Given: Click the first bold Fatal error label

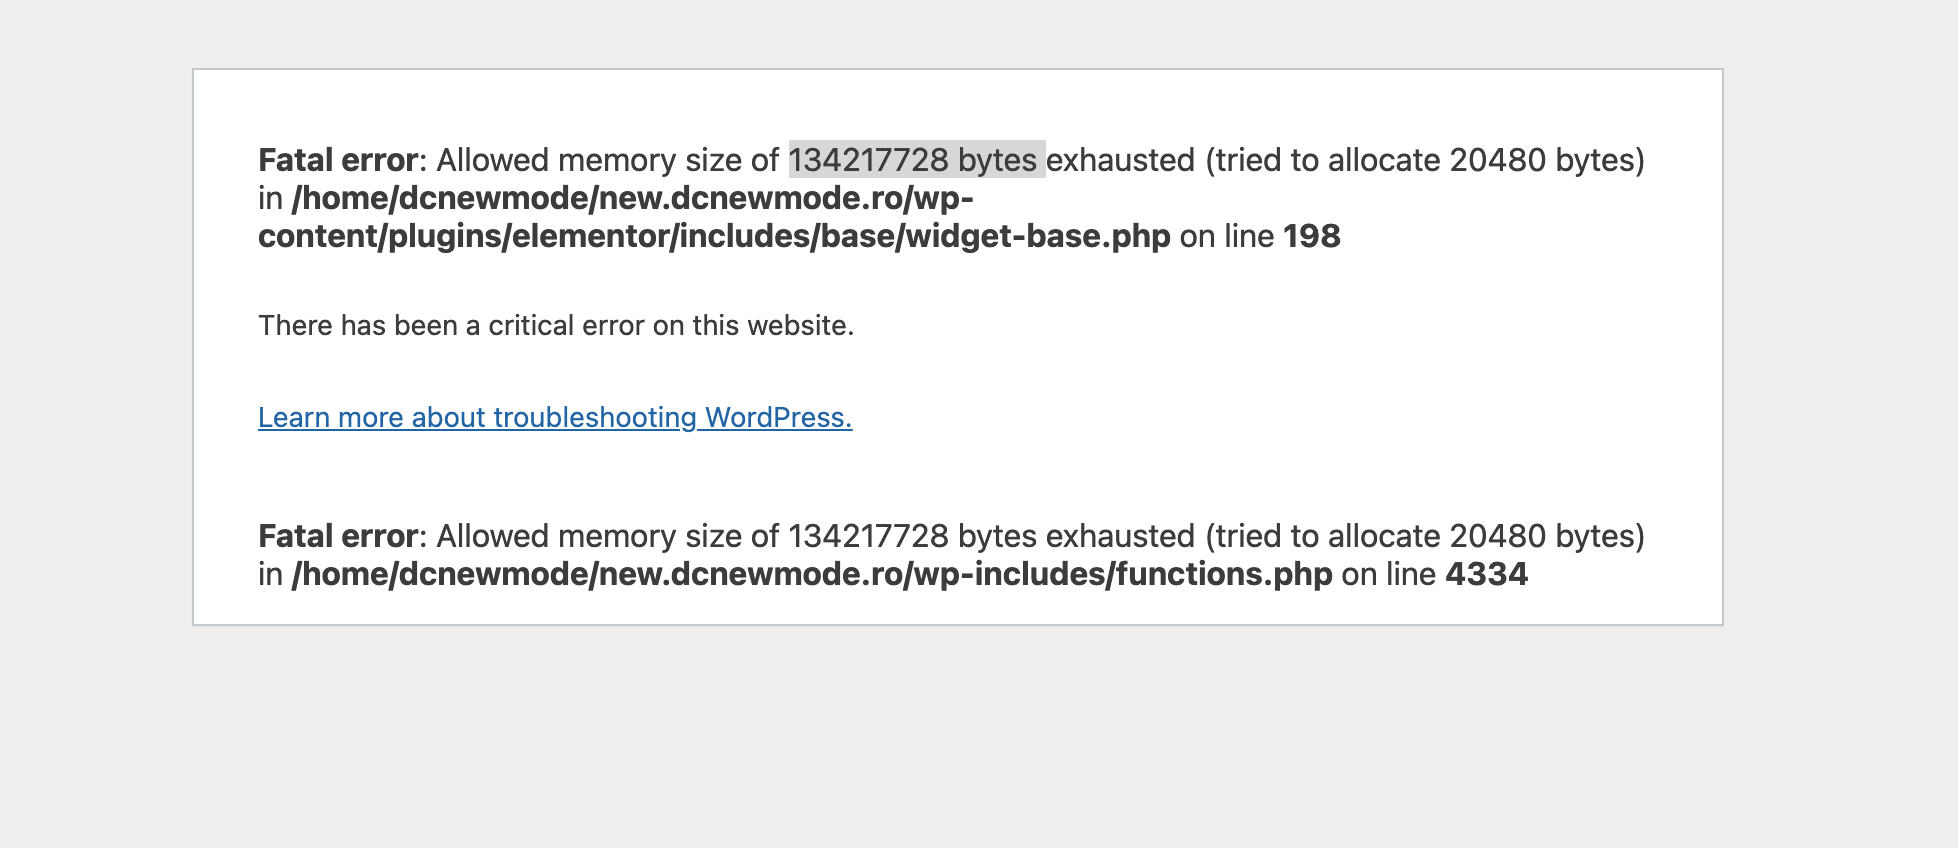Looking at the screenshot, I should [337, 160].
